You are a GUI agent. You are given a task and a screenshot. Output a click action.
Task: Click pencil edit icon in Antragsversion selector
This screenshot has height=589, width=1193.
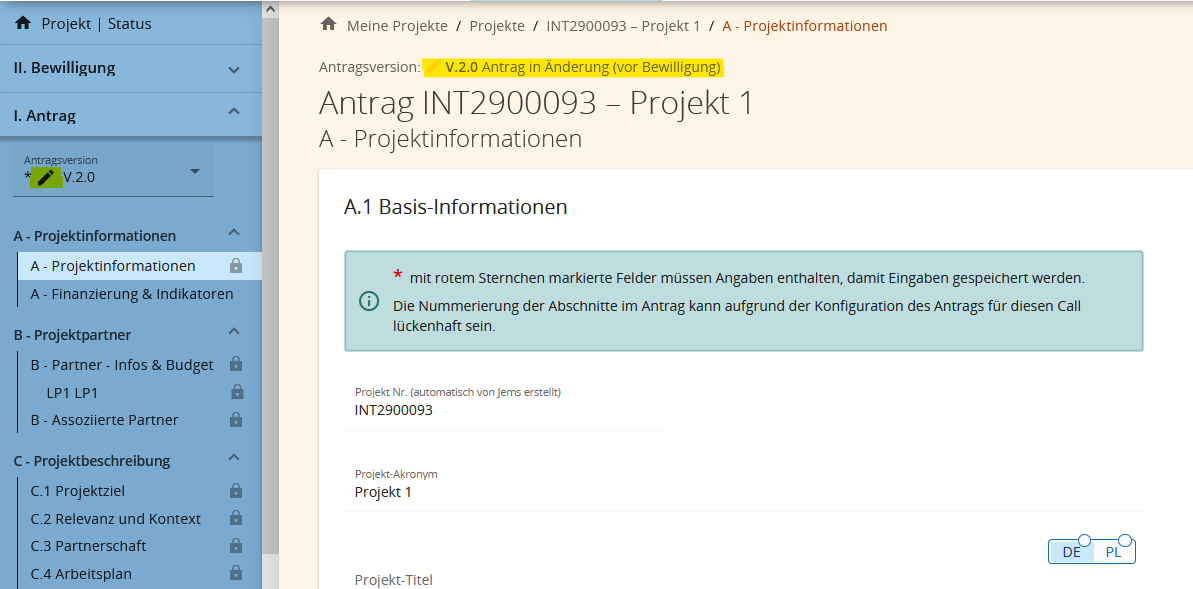pyautogui.click(x=45, y=178)
